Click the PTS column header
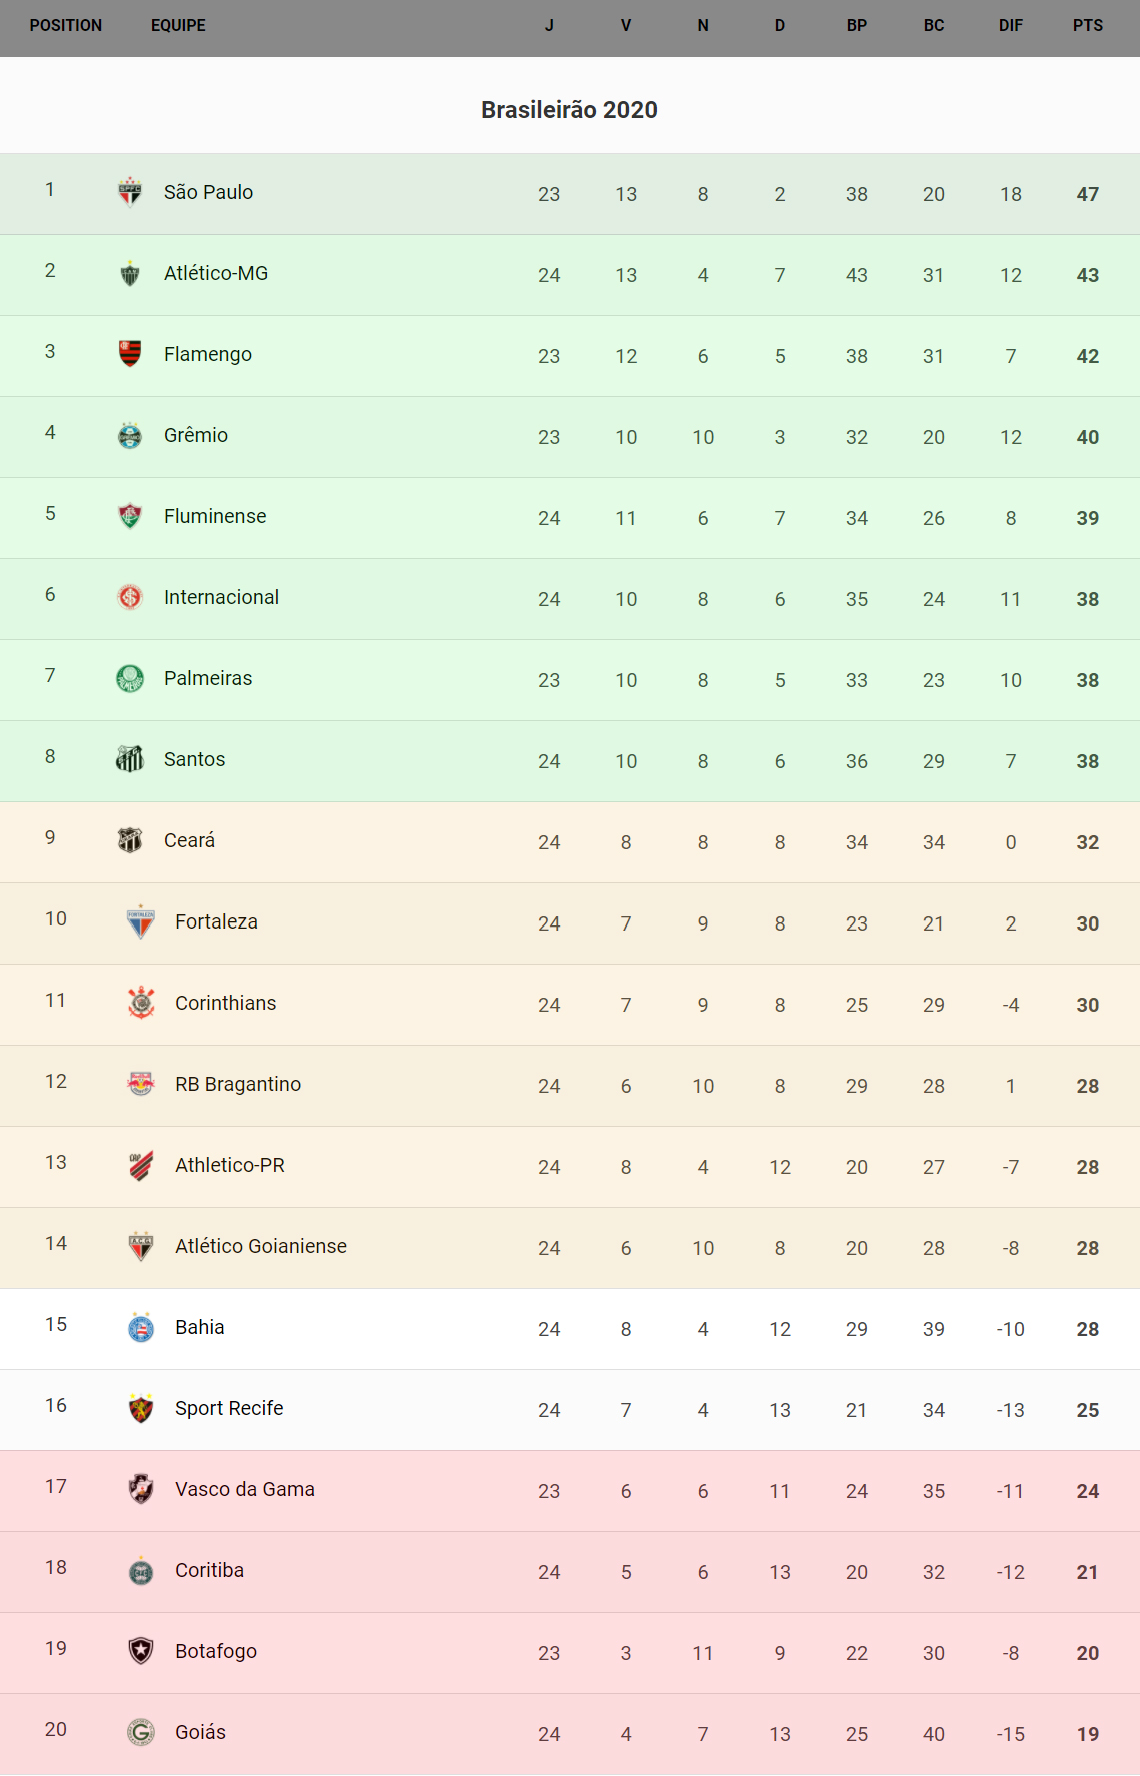Viewport: 1140px width, 1776px height. point(1088,25)
